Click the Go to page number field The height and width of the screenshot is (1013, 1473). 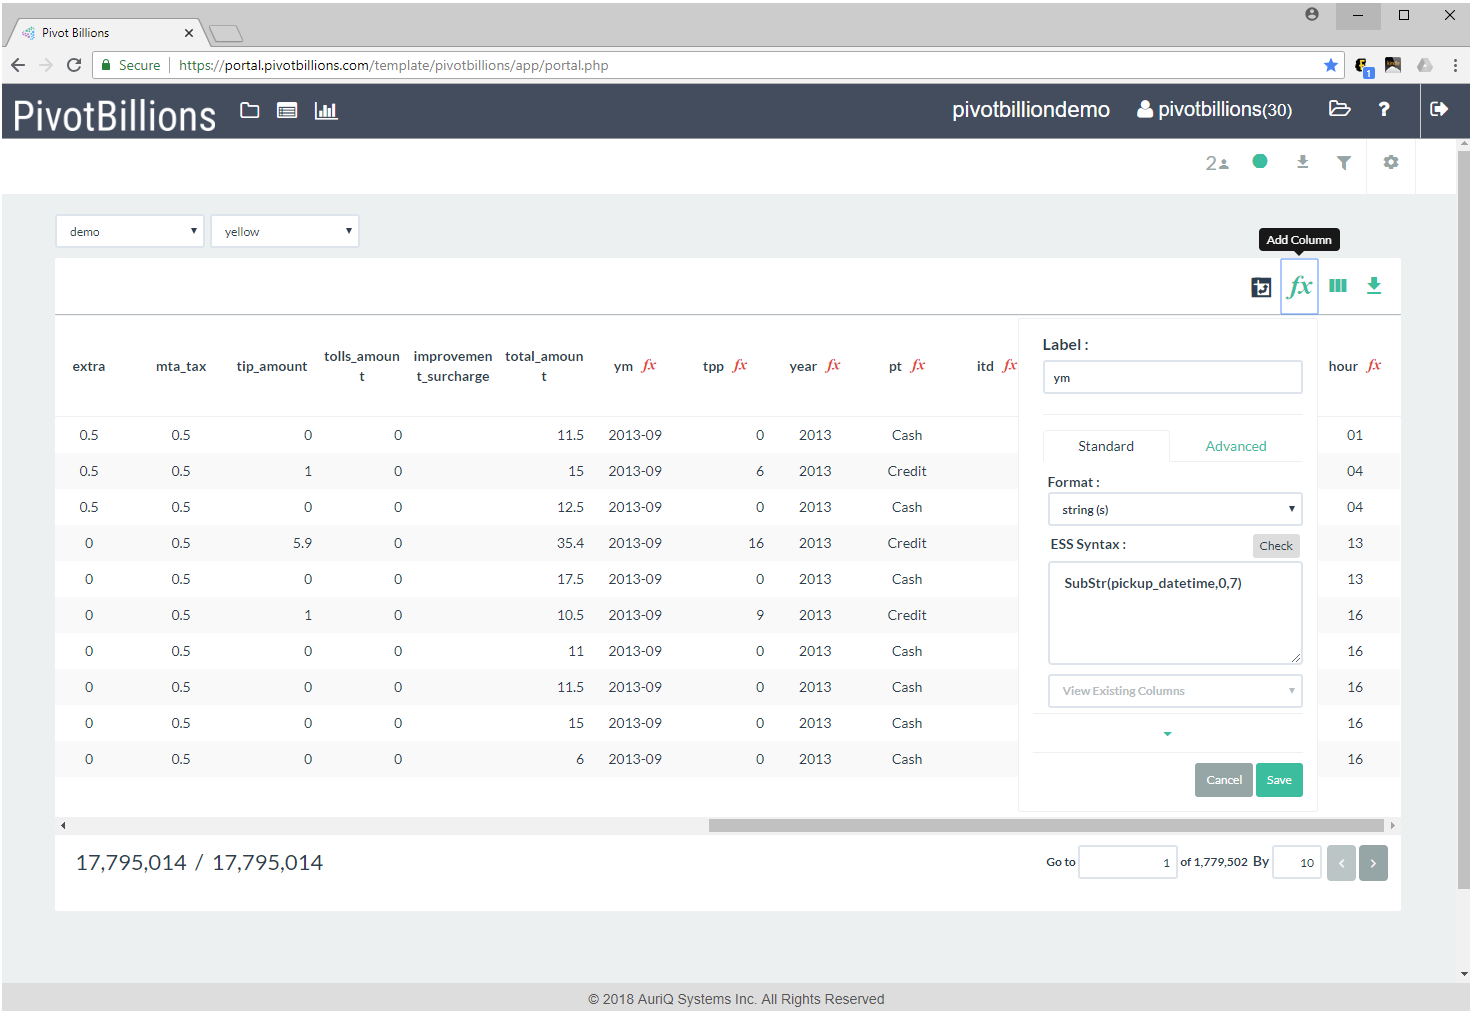tap(1128, 862)
